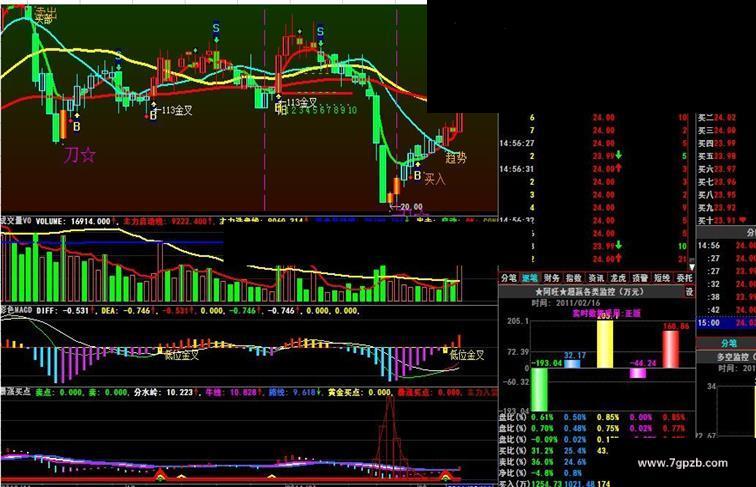Click the green -193.04 bar
The height and width of the screenshot is (487, 756).
pyautogui.click(x=539, y=389)
